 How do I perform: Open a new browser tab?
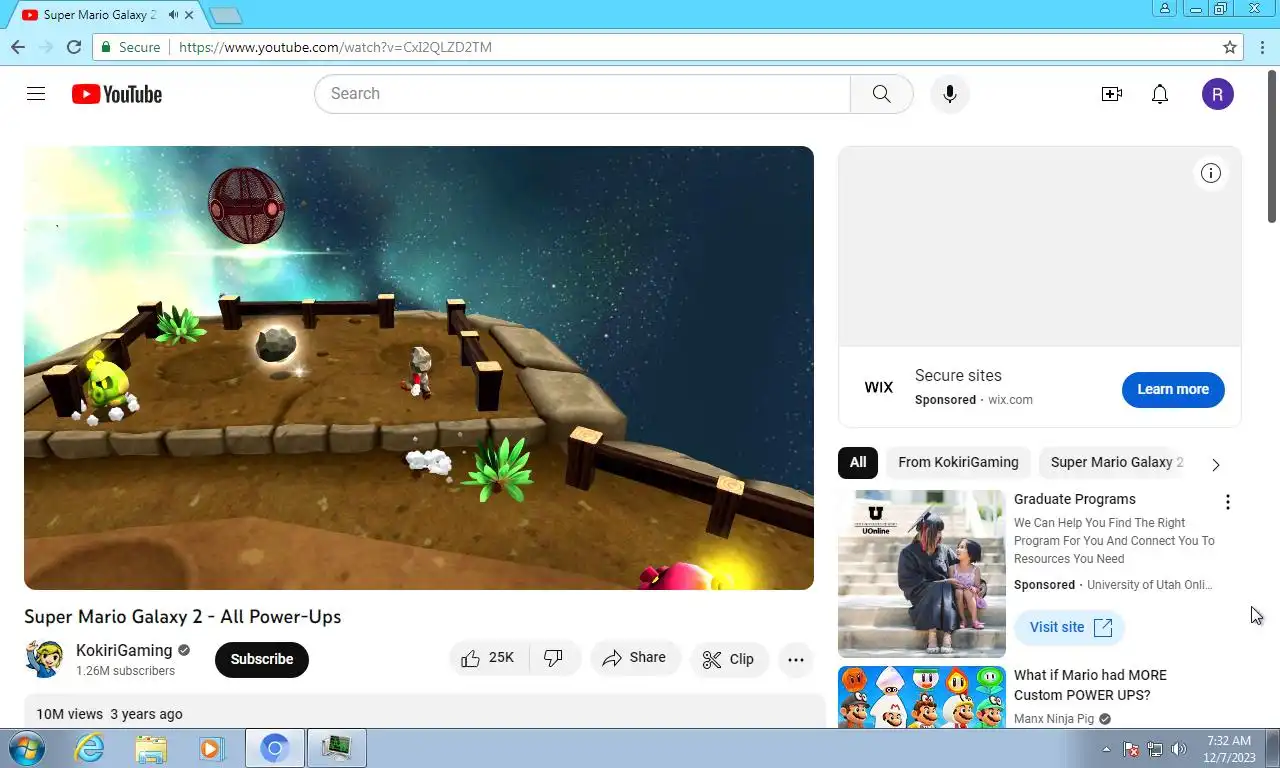(227, 15)
